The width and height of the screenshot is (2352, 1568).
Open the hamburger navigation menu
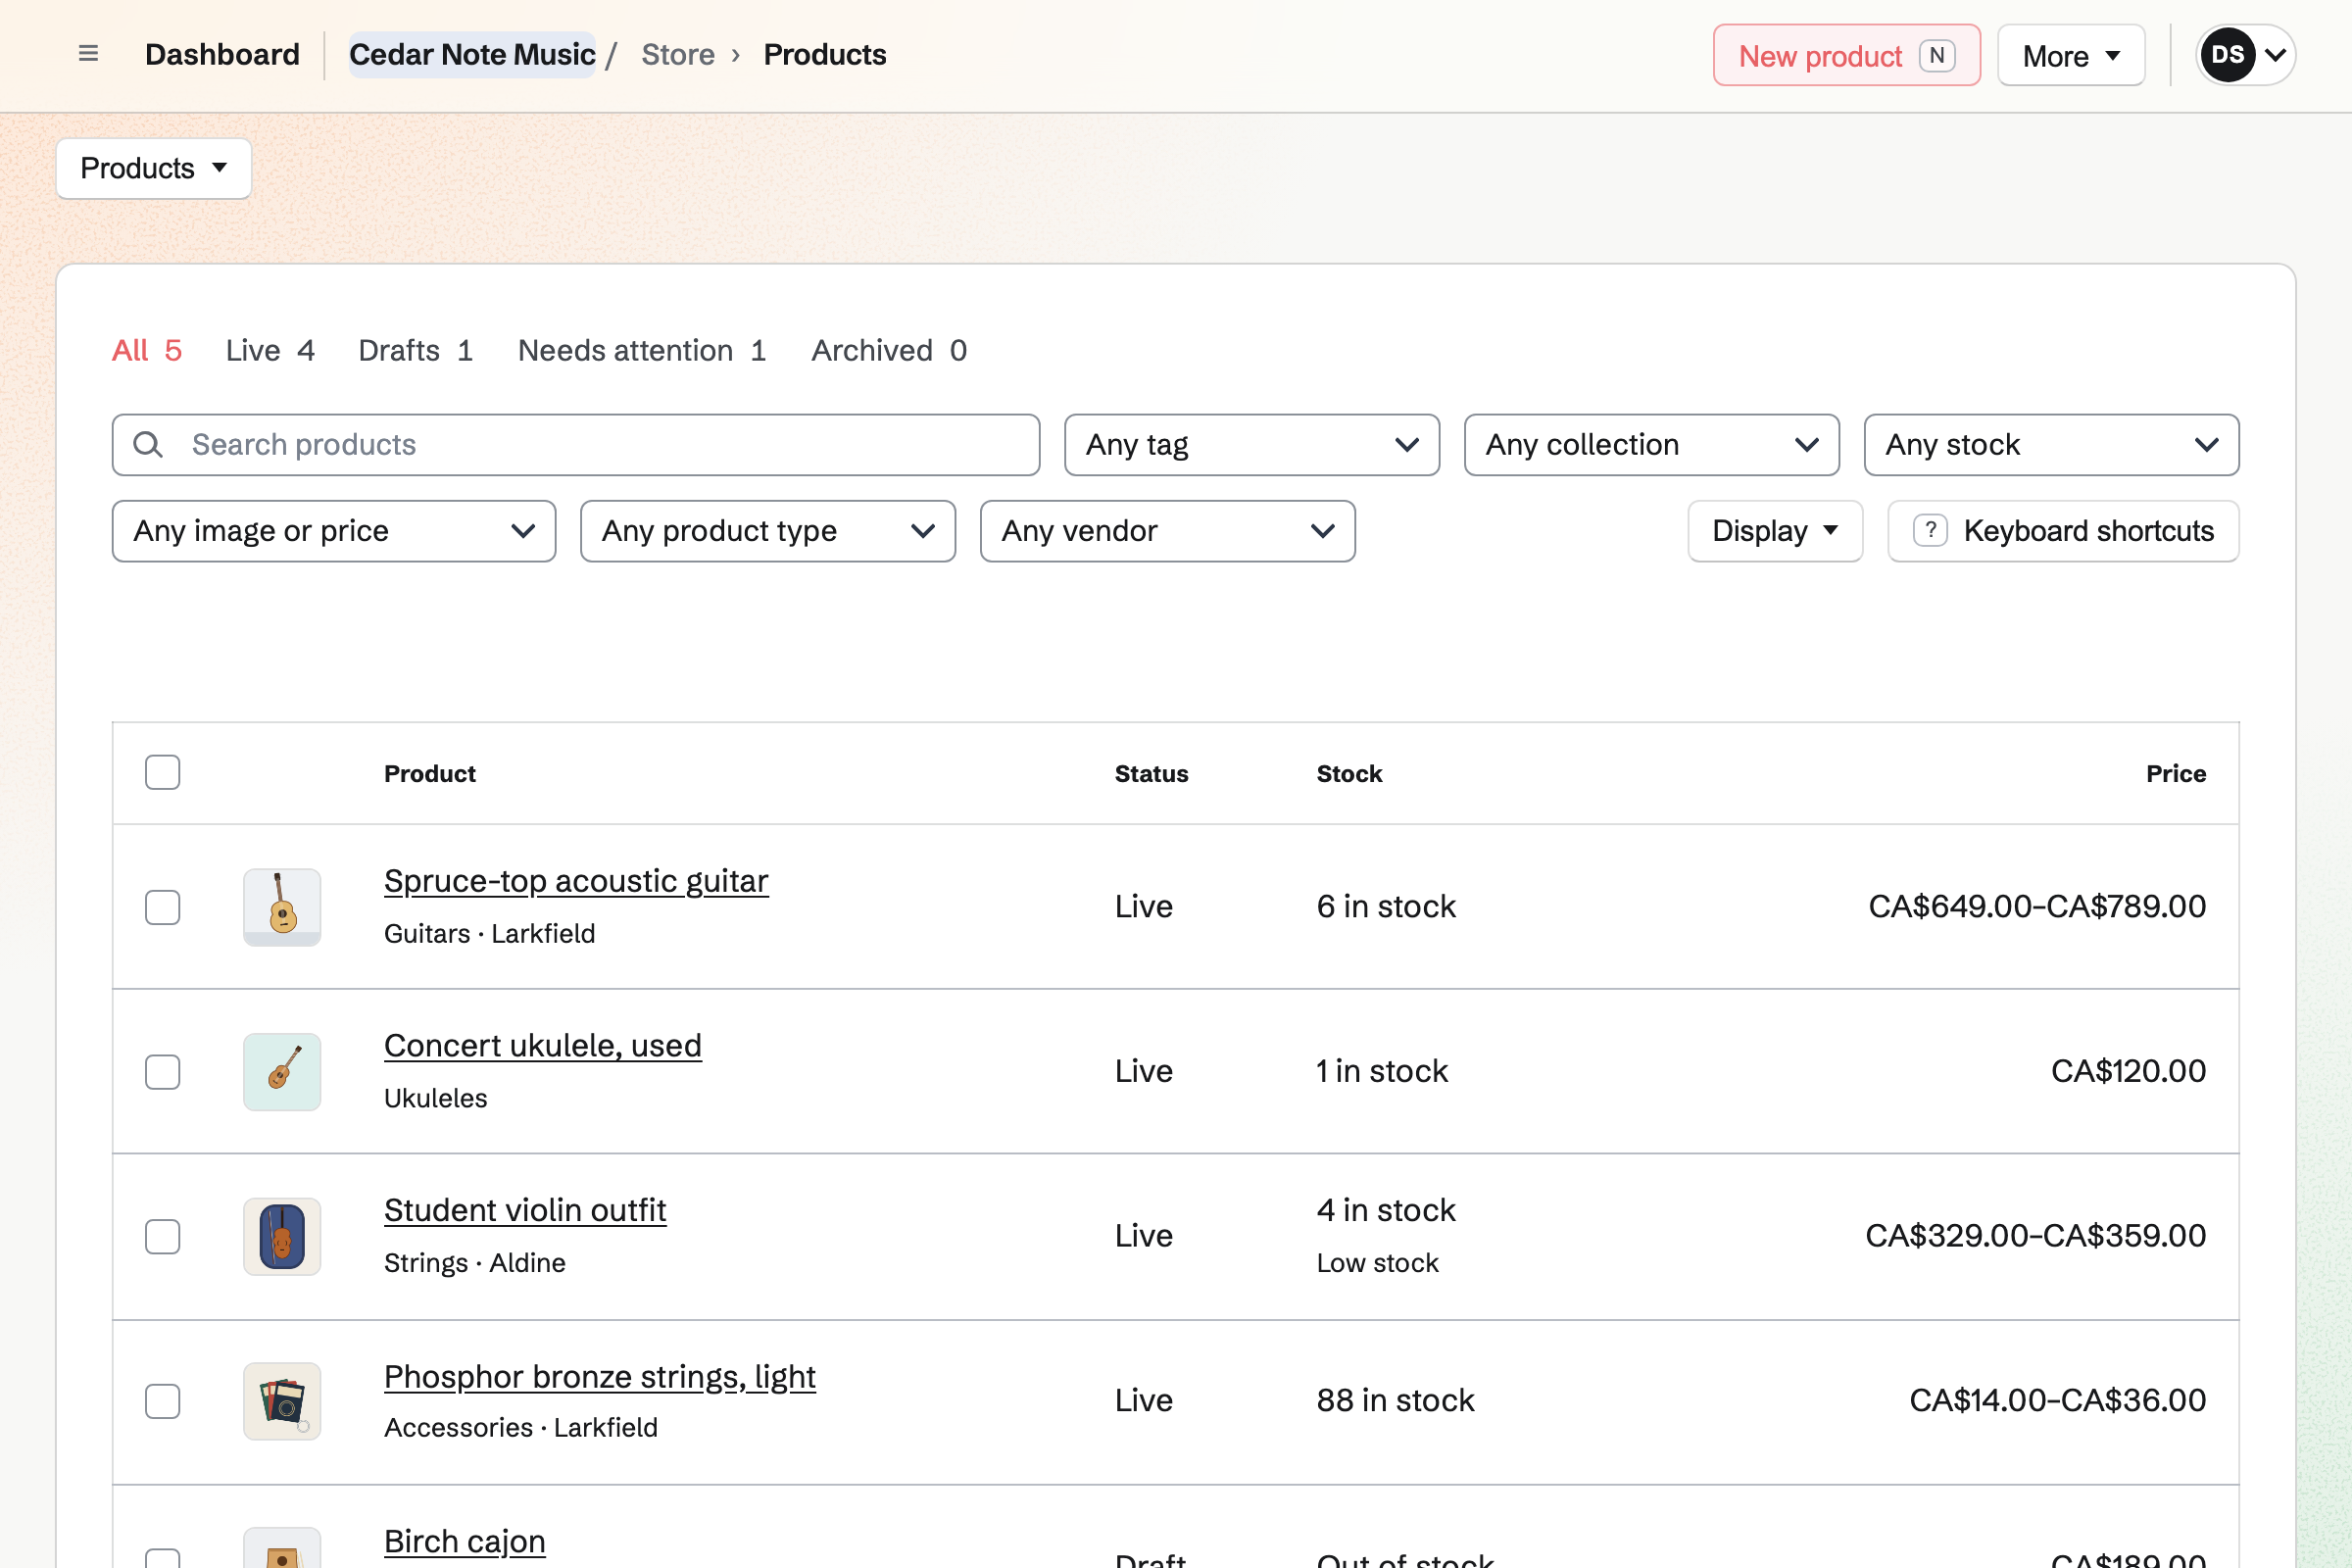pyautogui.click(x=88, y=54)
